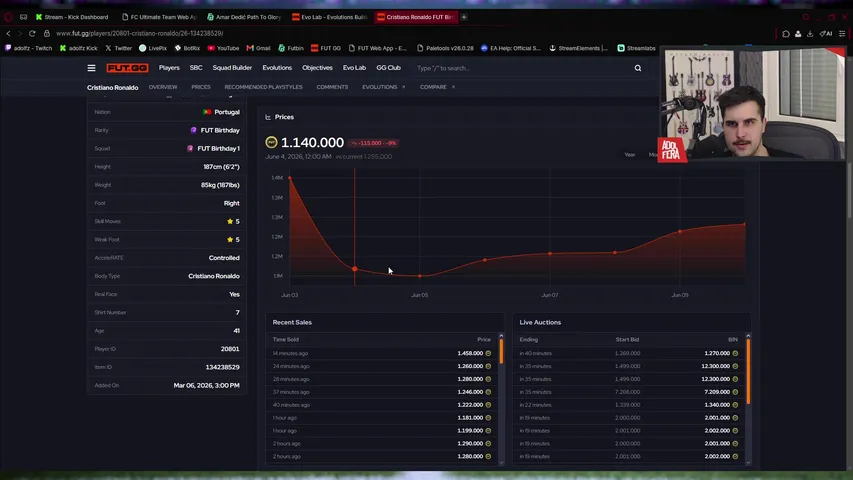
Task: Click the Recent Sales scrollbar thumb
Action: click(x=501, y=351)
